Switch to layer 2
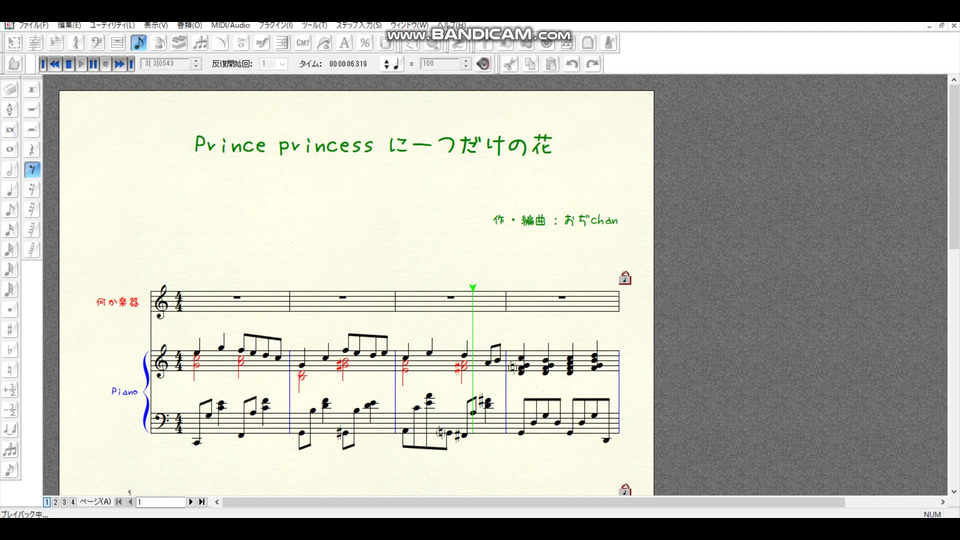 [55, 501]
